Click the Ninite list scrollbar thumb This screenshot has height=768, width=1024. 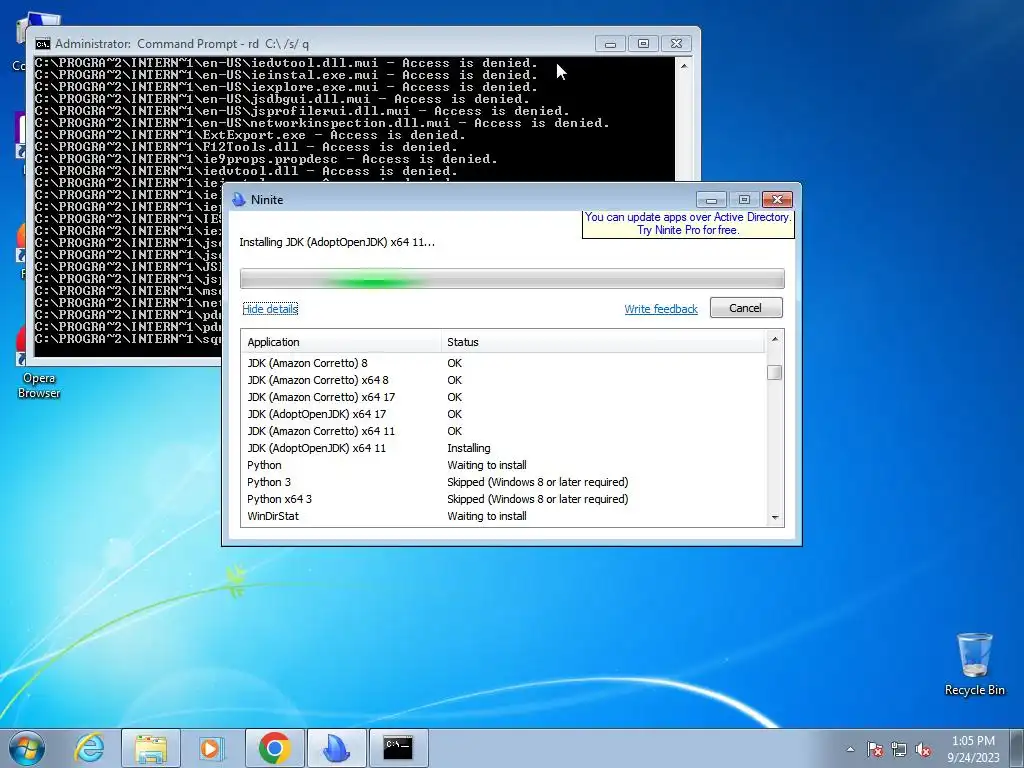tap(775, 372)
